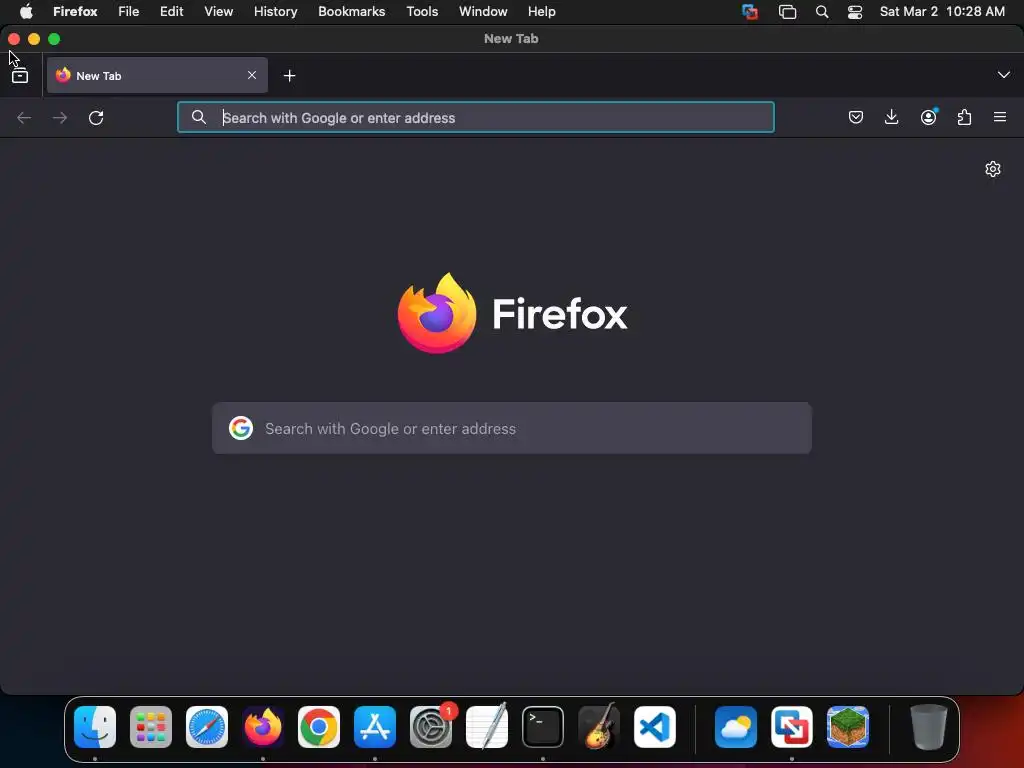Open Finder from the Dock

tap(95, 727)
